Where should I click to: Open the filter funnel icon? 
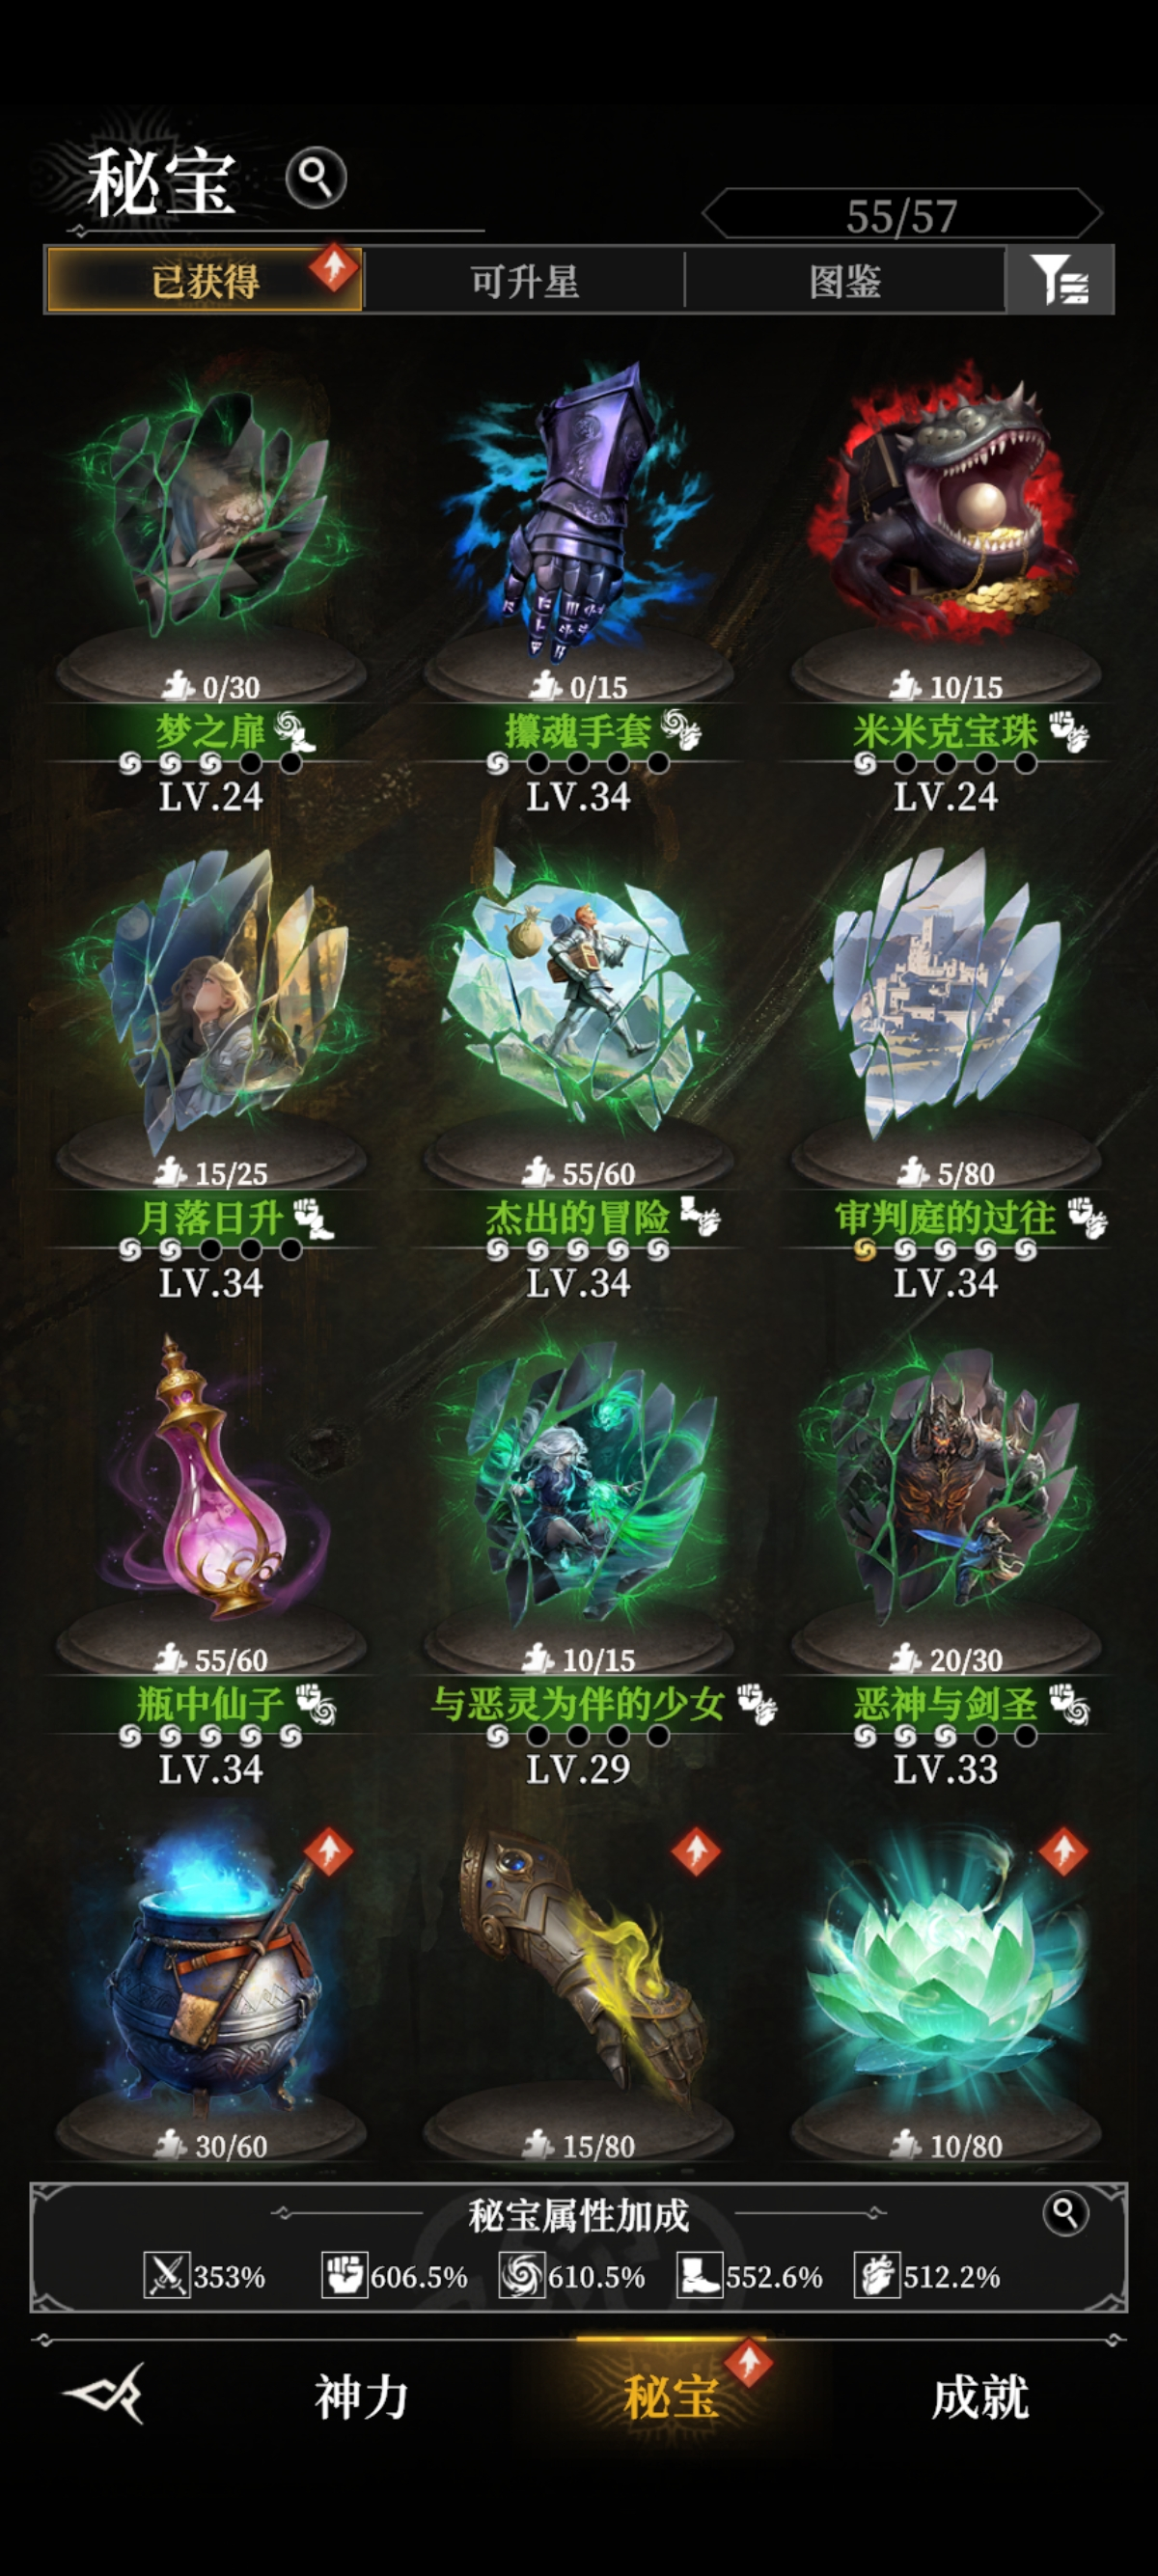[1059, 280]
